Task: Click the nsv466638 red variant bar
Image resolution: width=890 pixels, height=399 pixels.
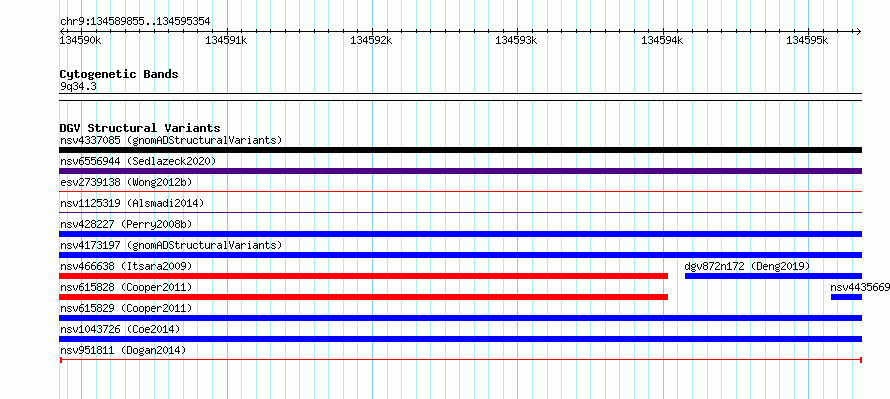Action: tap(364, 276)
